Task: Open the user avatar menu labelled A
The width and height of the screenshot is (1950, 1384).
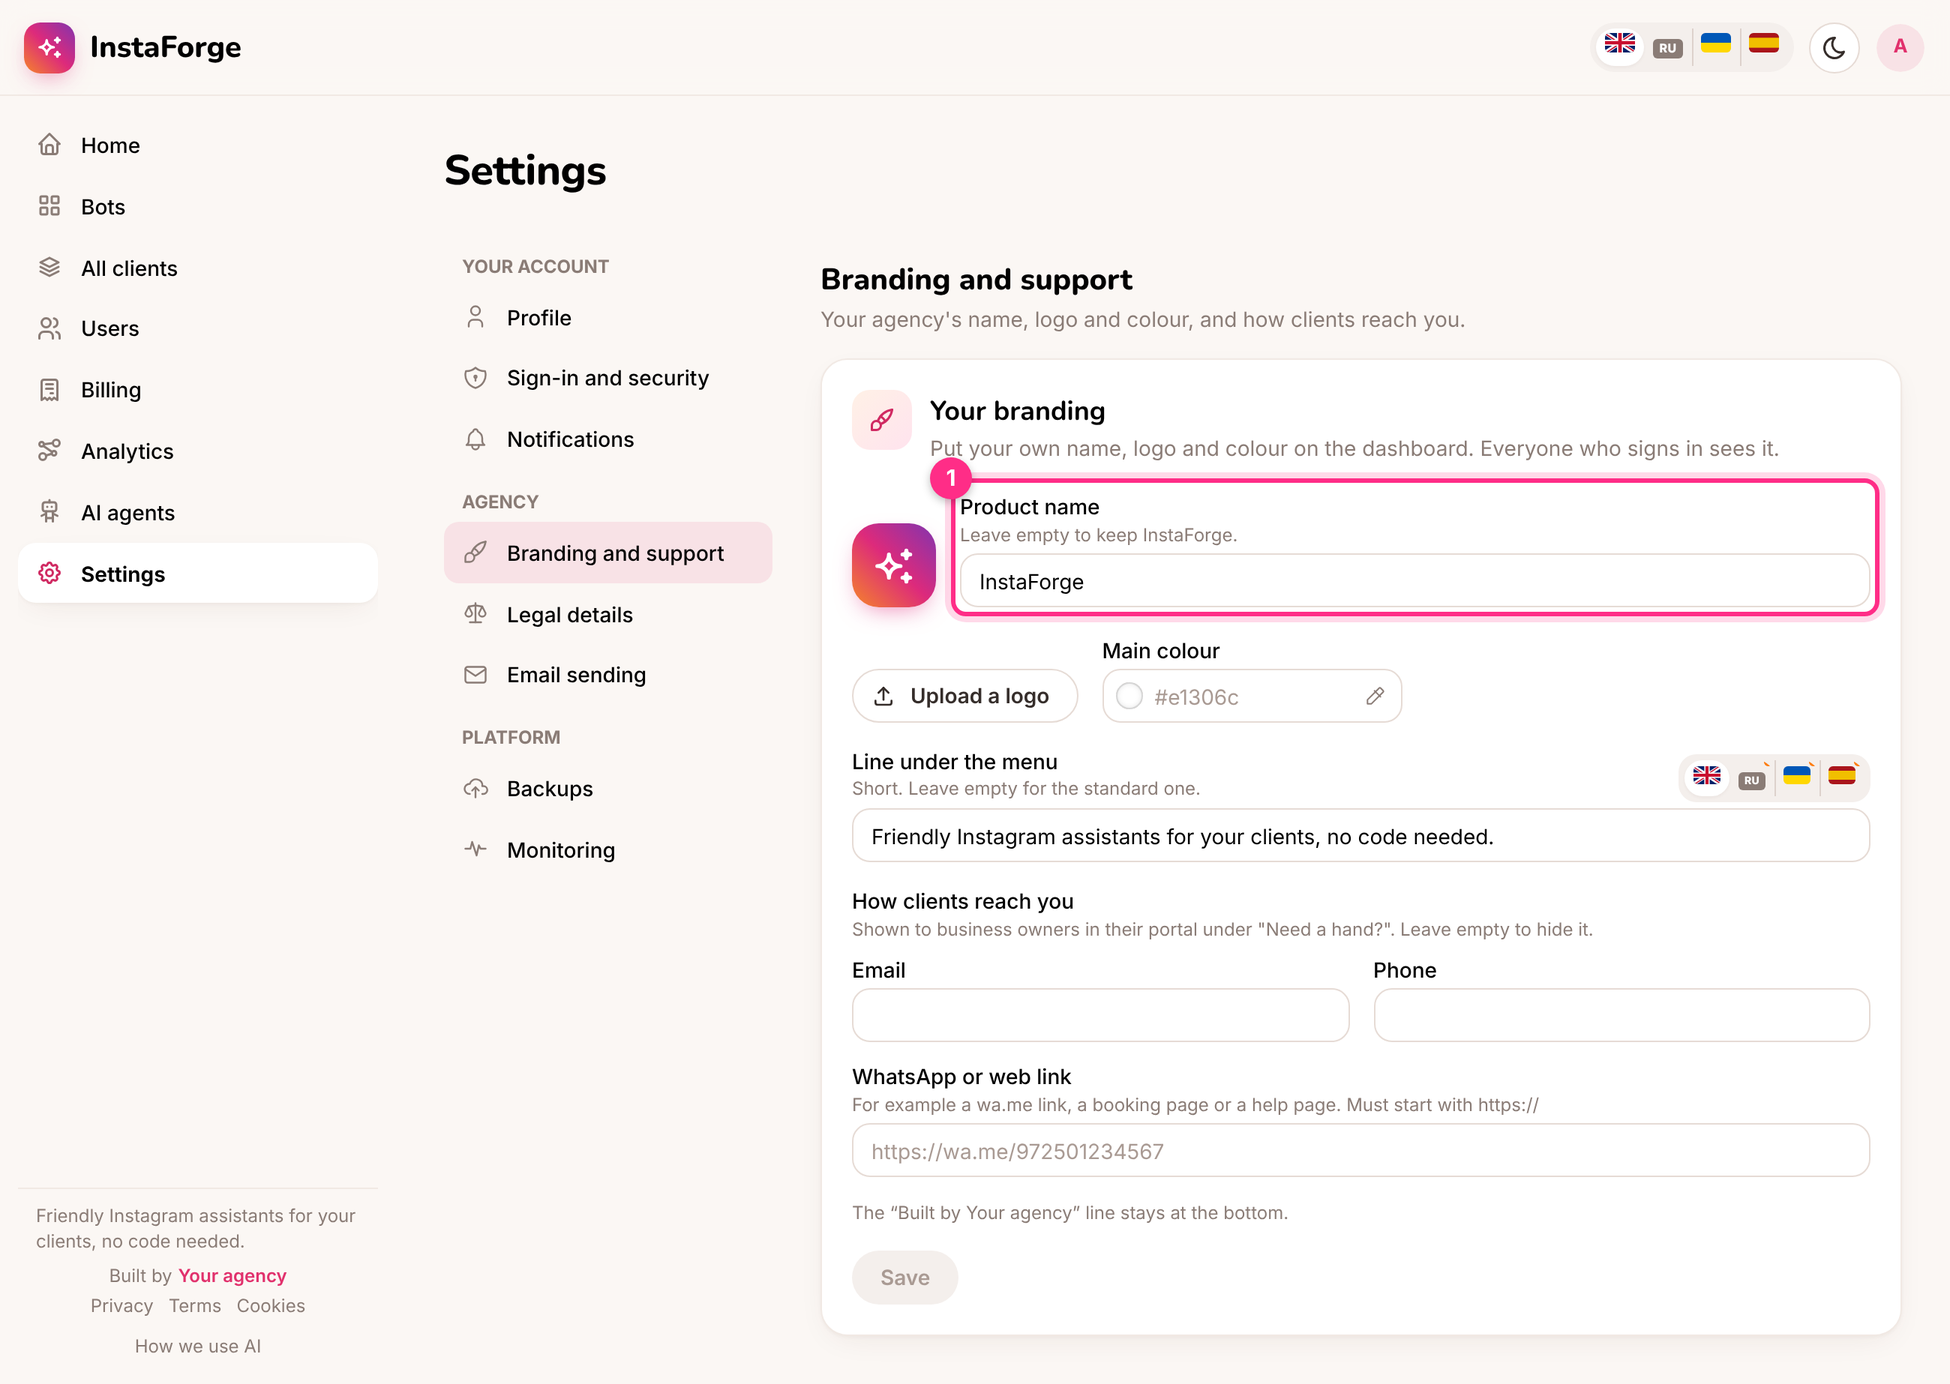Action: 1900,47
